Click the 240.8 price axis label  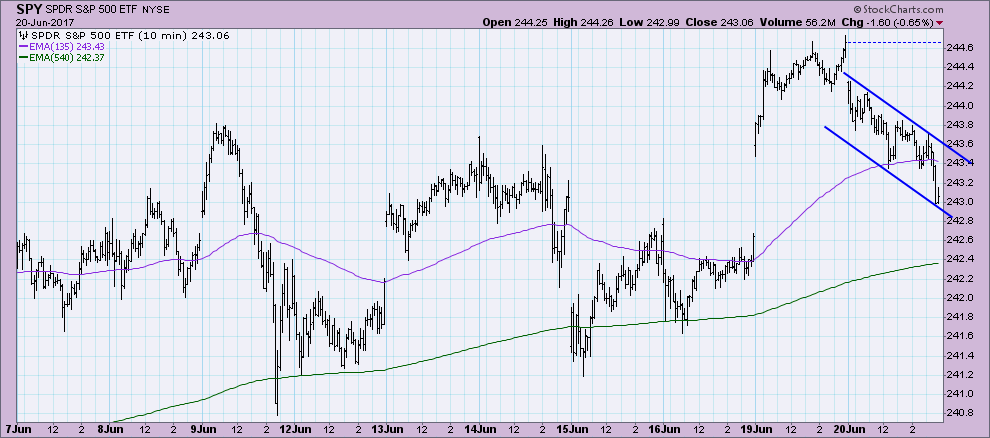click(960, 413)
